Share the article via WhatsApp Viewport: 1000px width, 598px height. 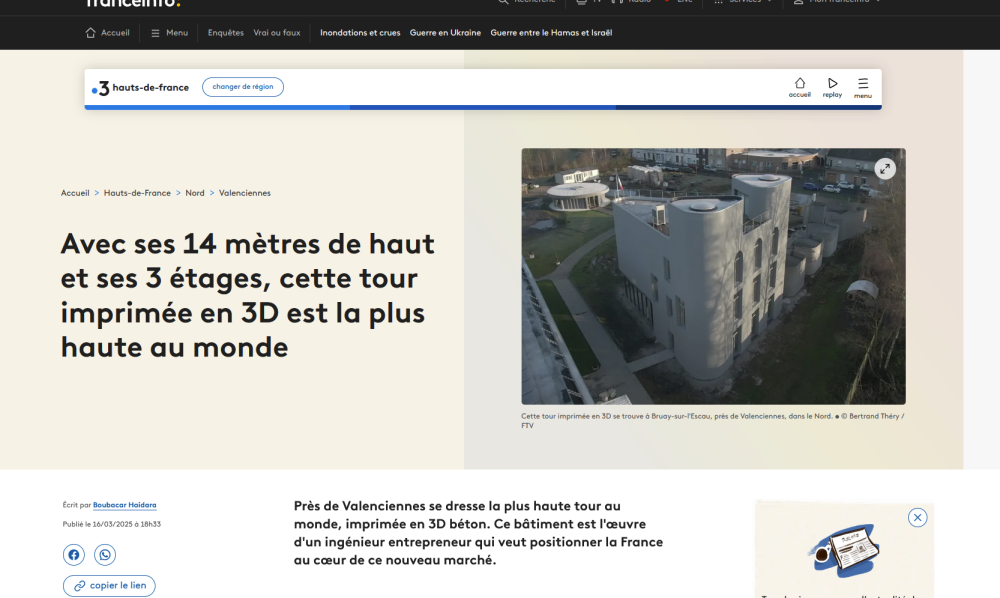tap(105, 555)
